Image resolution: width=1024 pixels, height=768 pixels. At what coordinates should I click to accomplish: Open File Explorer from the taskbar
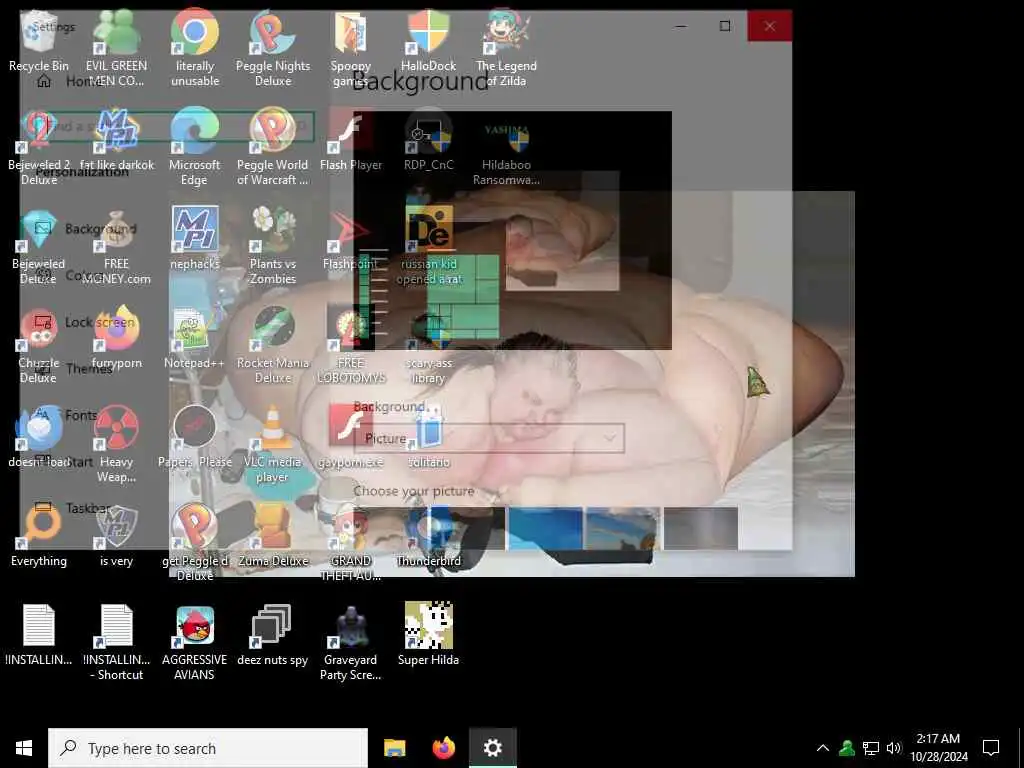[x=394, y=748]
